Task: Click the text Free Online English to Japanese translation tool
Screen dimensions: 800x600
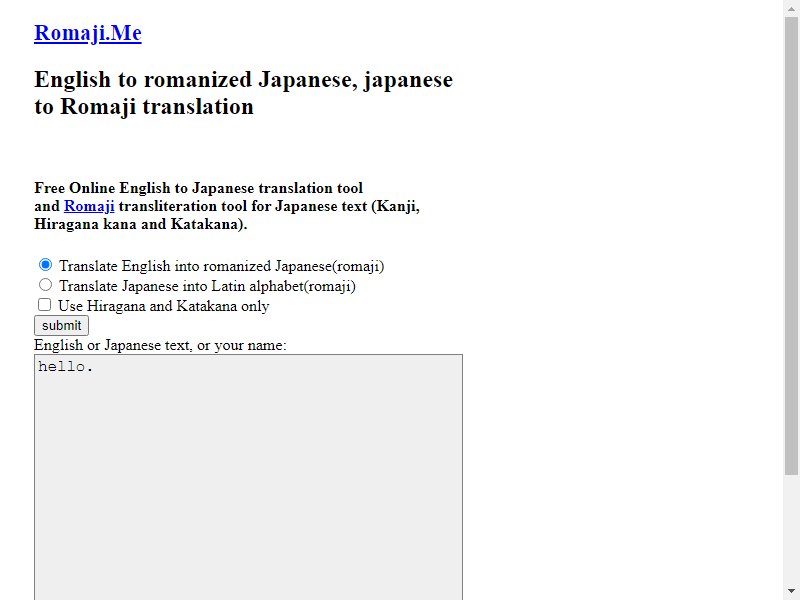Action: point(198,188)
